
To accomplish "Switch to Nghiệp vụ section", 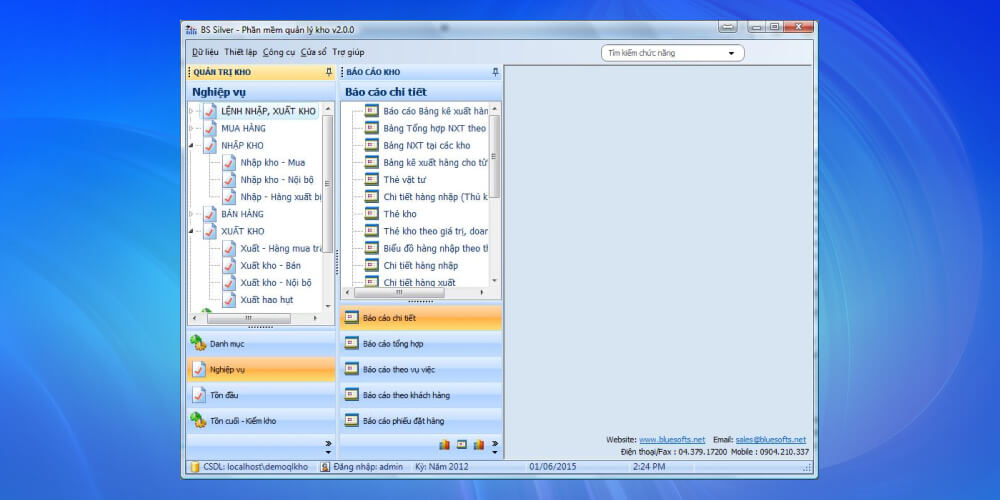I will pyautogui.click(x=261, y=369).
